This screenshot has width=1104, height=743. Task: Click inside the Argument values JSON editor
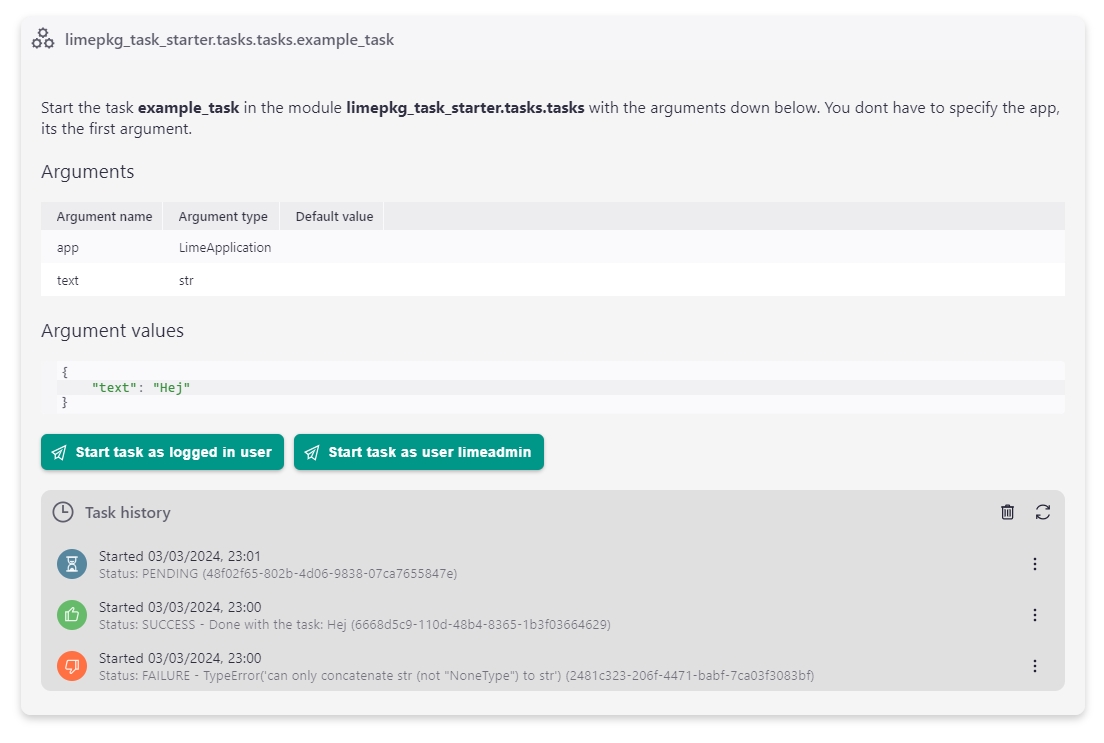[x=560, y=387]
